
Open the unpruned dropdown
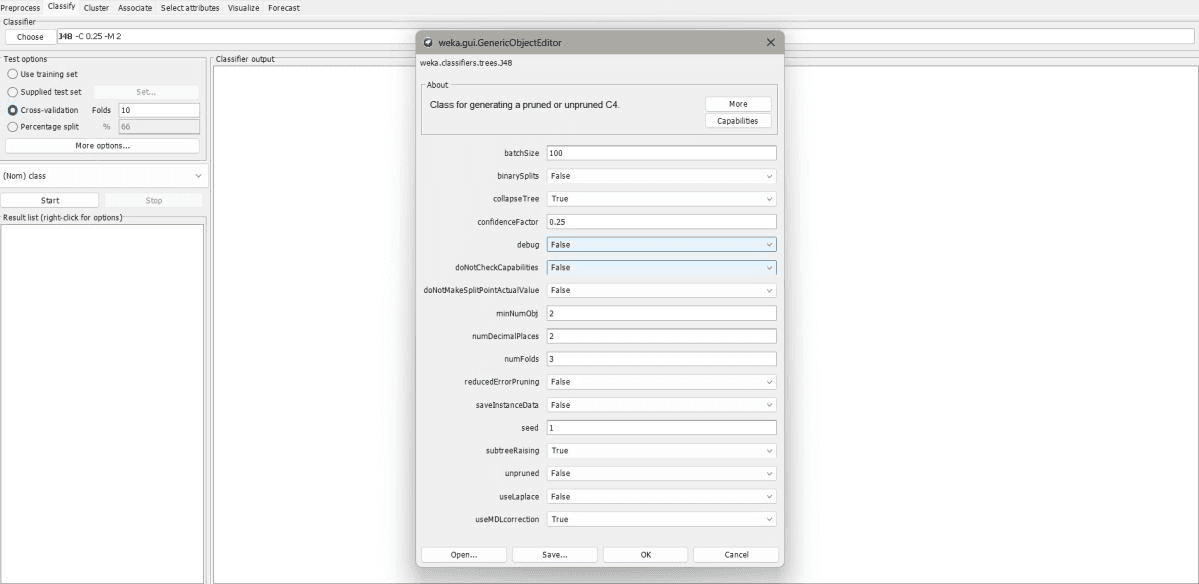[x=661, y=473]
